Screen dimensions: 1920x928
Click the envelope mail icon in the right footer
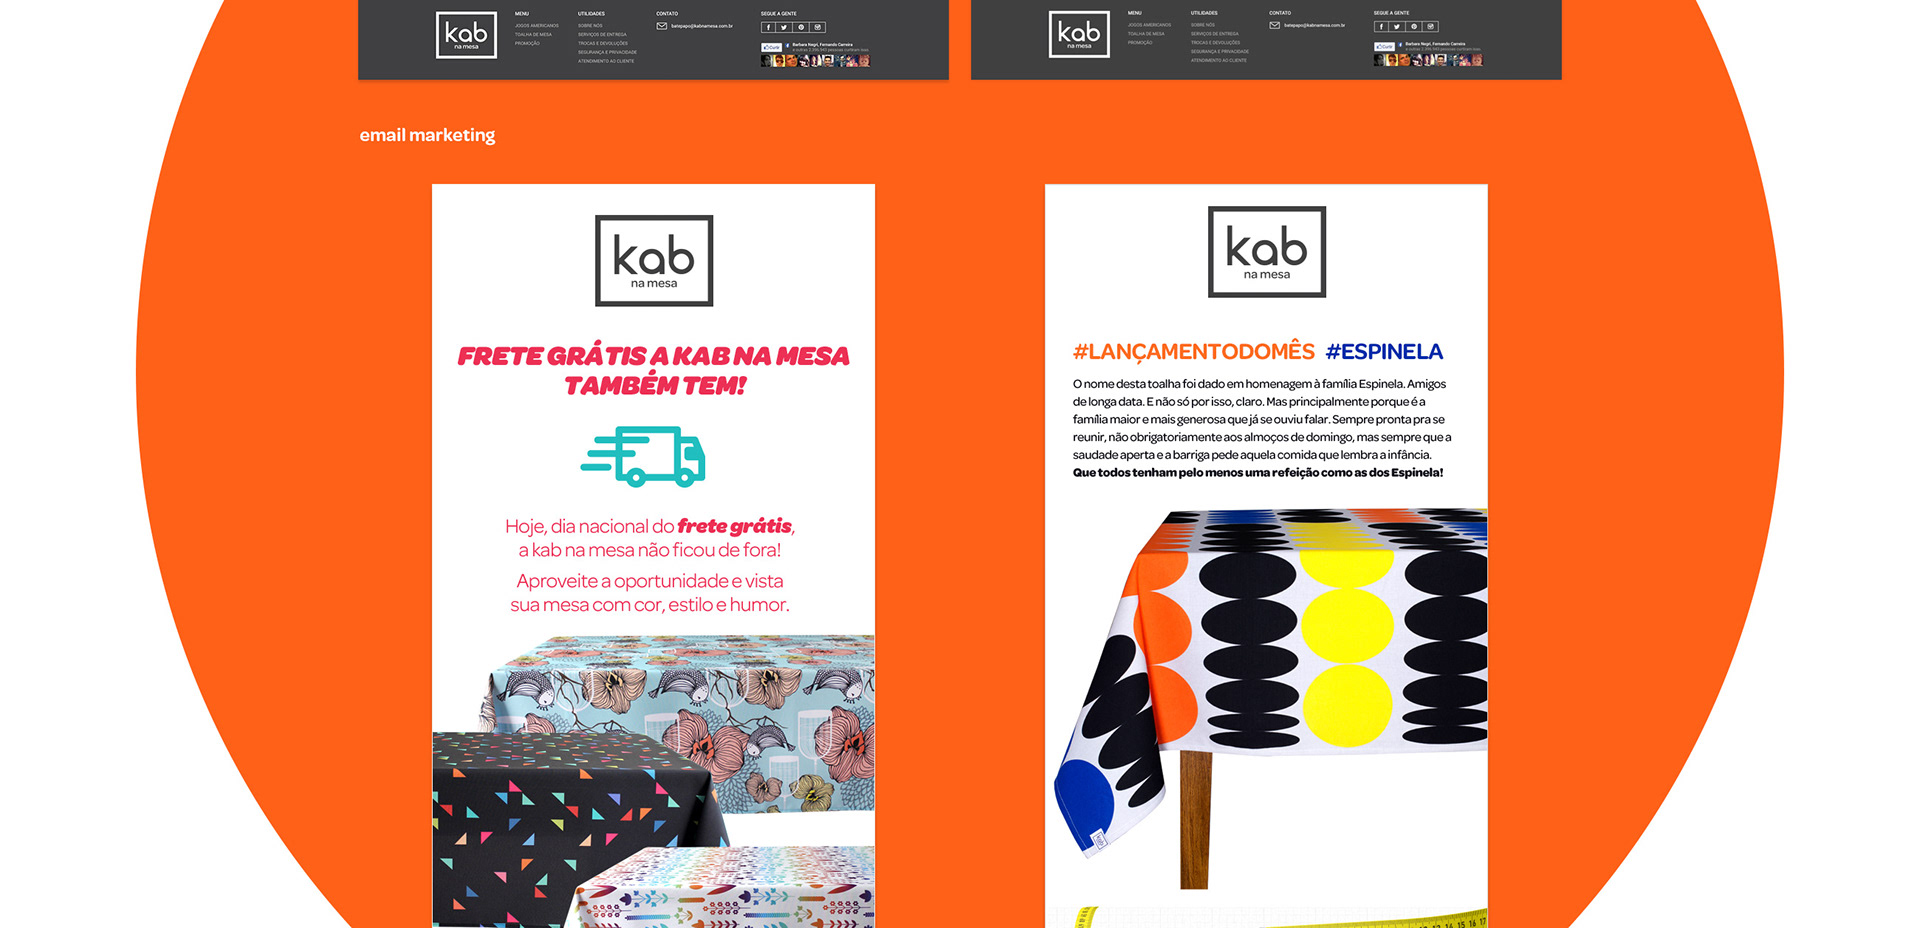1275,25
